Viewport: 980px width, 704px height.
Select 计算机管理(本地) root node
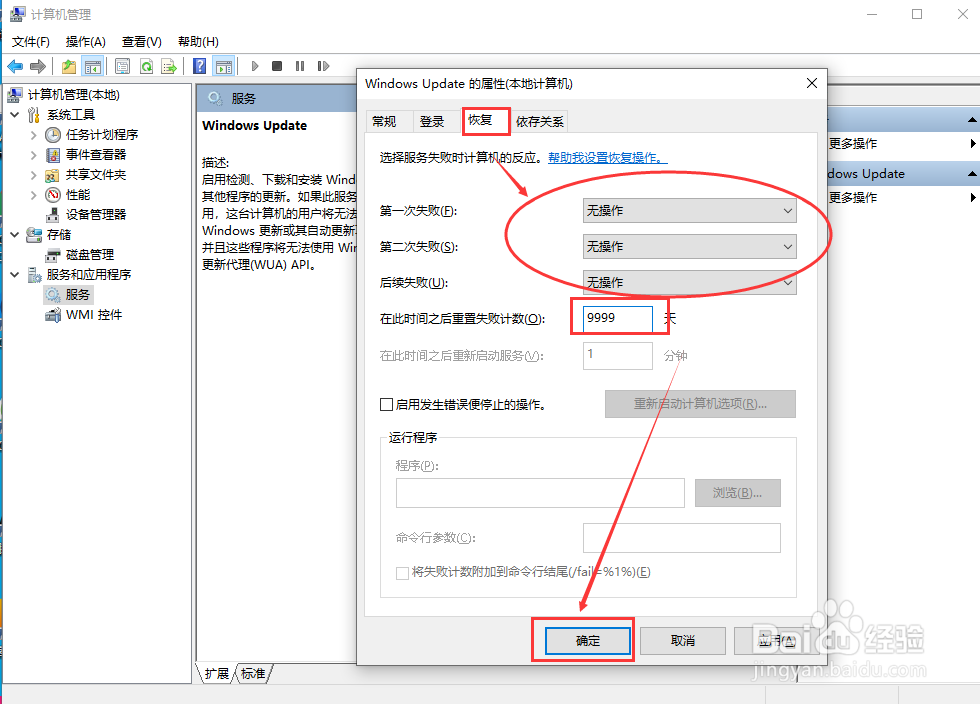(x=73, y=94)
